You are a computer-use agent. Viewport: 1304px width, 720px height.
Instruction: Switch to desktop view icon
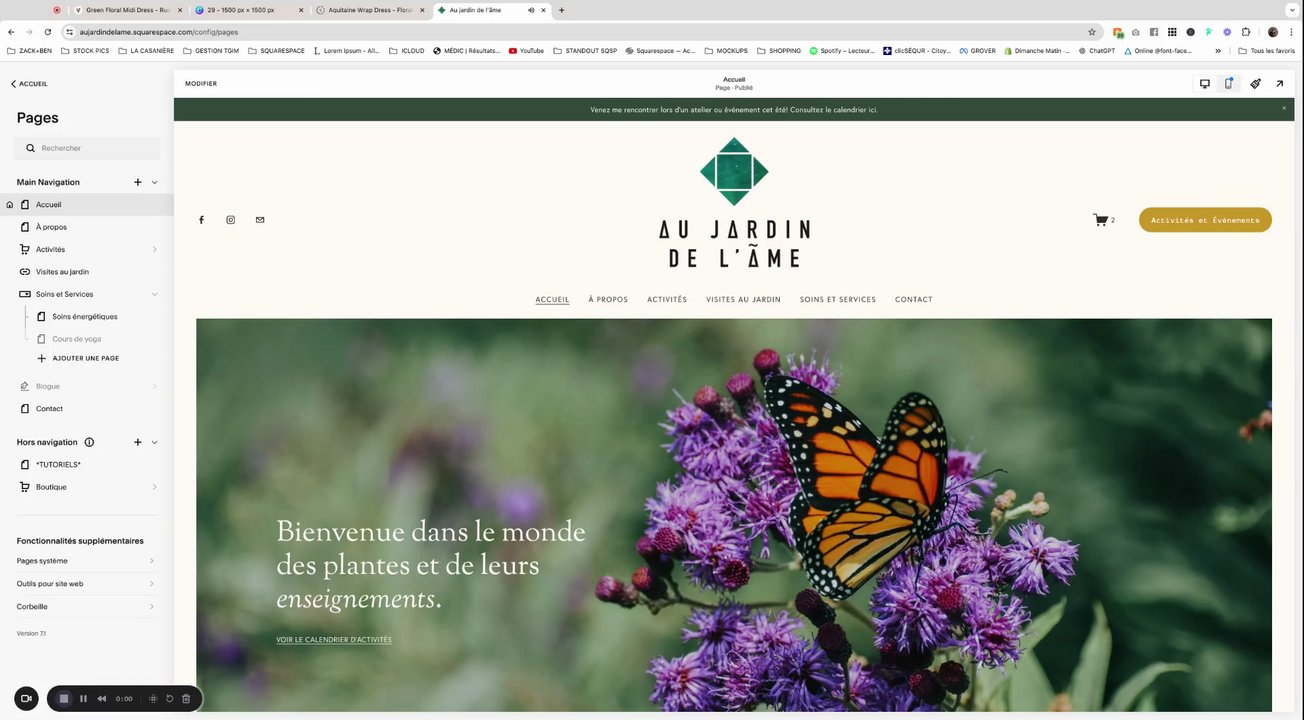click(x=1205, y=84)
